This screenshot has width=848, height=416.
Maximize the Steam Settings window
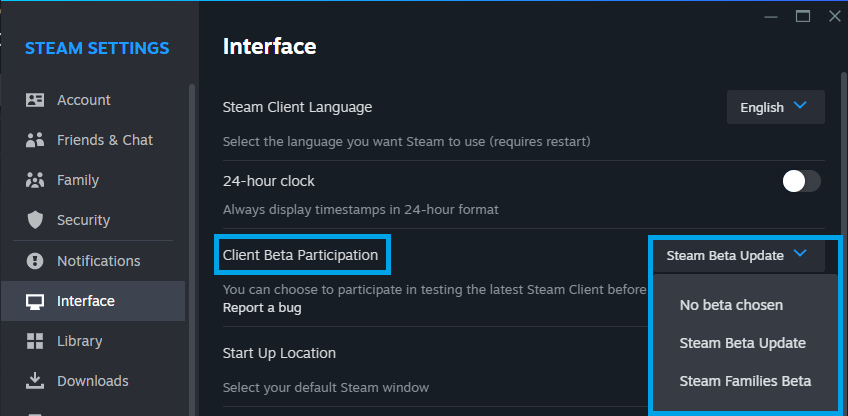coord(802,16)
